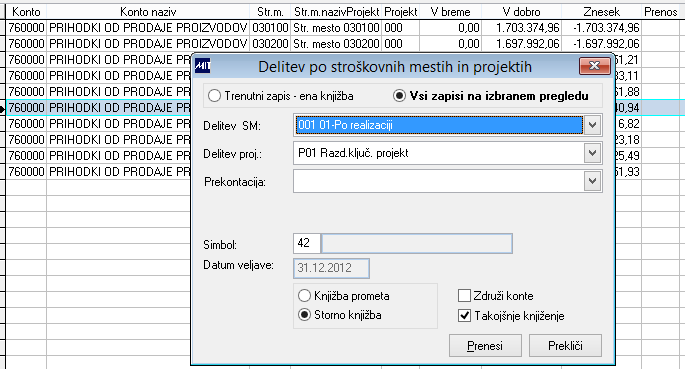Click the Znesek value -1.703.374,96
Viewport: 685px width, 369px height.
point(601,28)
